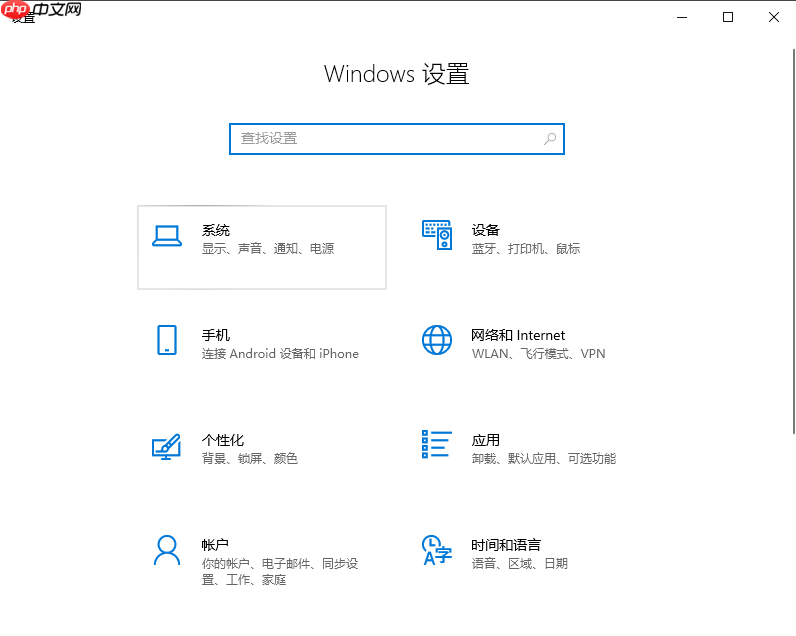Select the 设备 category title

coord(485,230)
